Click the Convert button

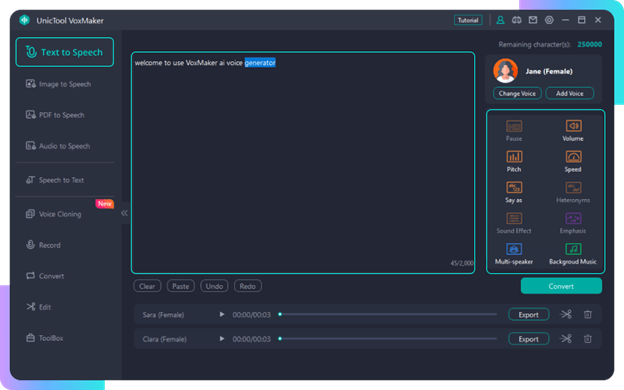(x=561, y=286)
